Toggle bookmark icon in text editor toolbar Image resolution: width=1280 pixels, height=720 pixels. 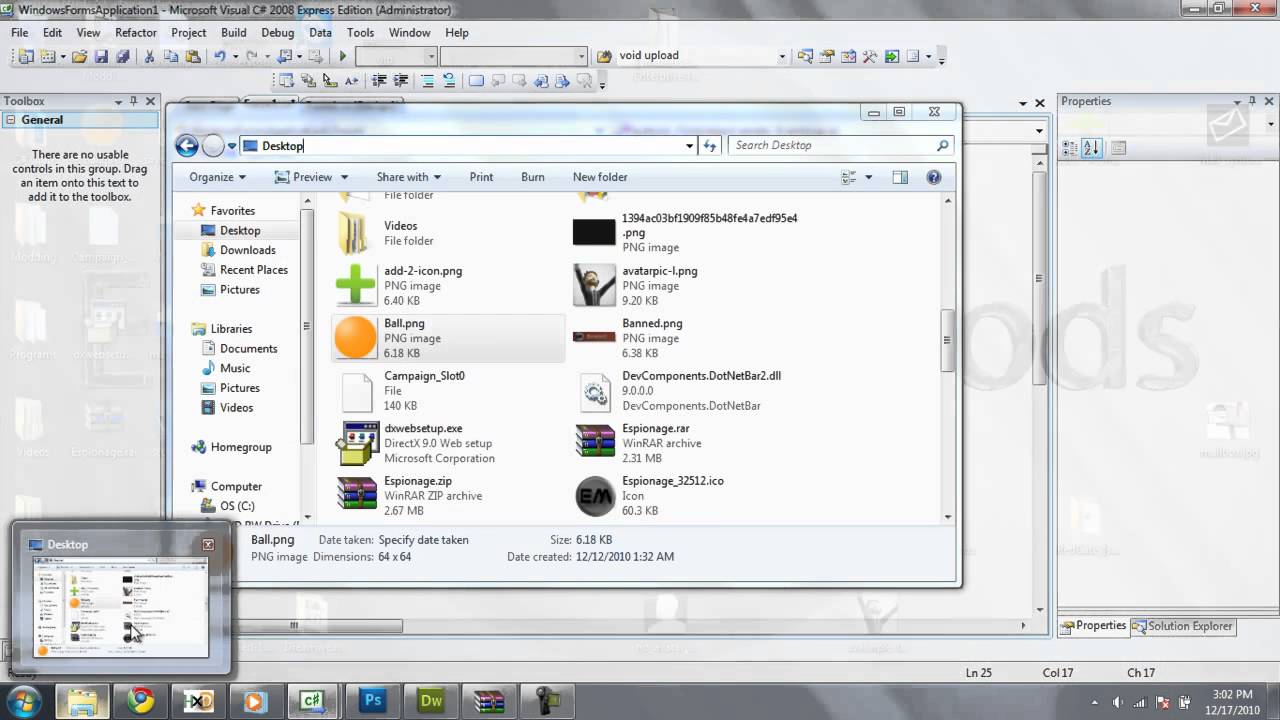475,81
